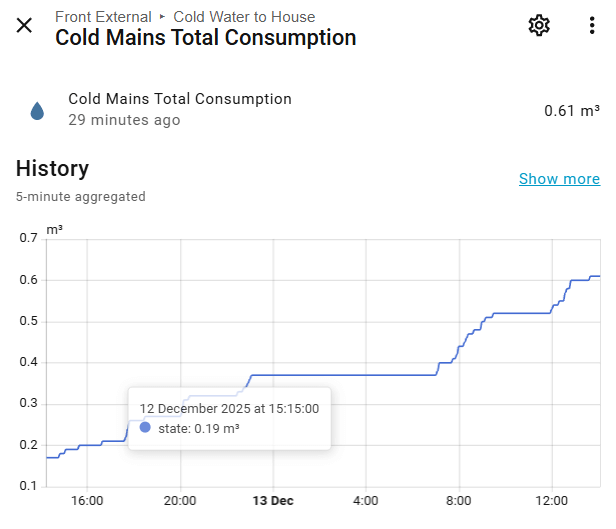The height and width of the screenshot is (529, 616).
Task: Click the 13 Dec label on time axis
Action: click(272, 500)
